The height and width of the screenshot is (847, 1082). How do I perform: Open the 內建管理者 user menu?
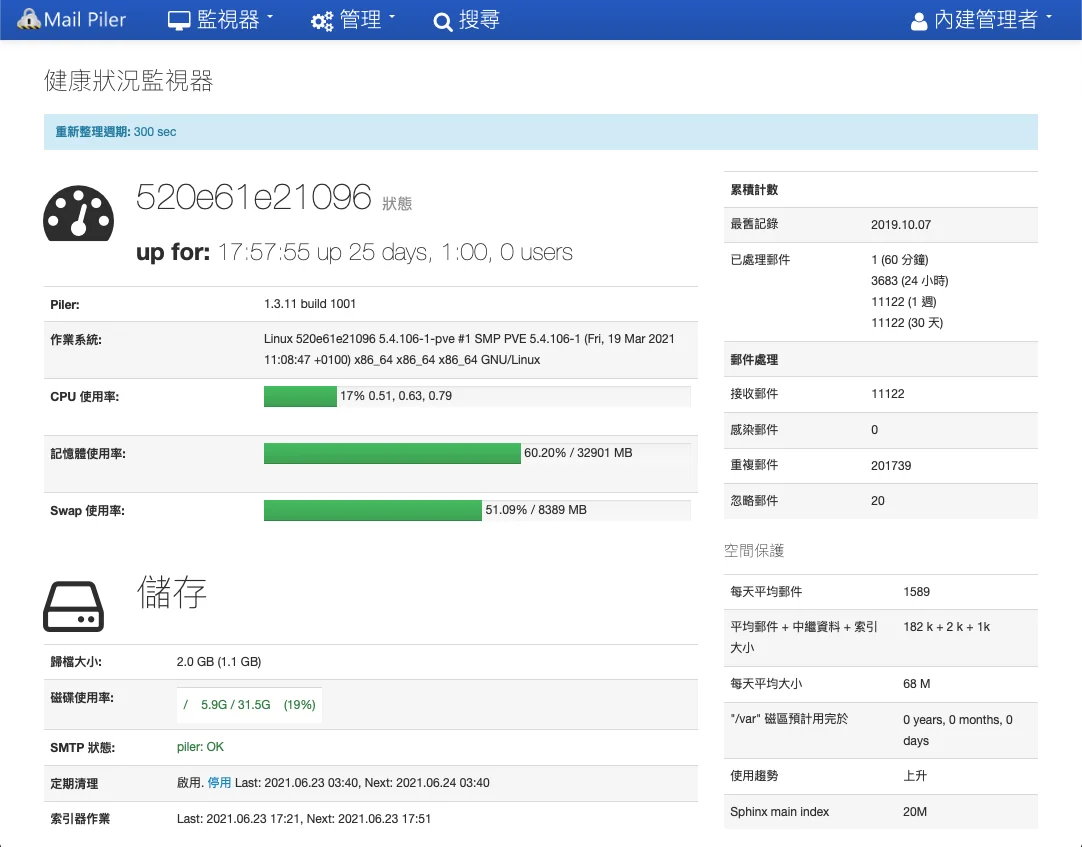981,19
